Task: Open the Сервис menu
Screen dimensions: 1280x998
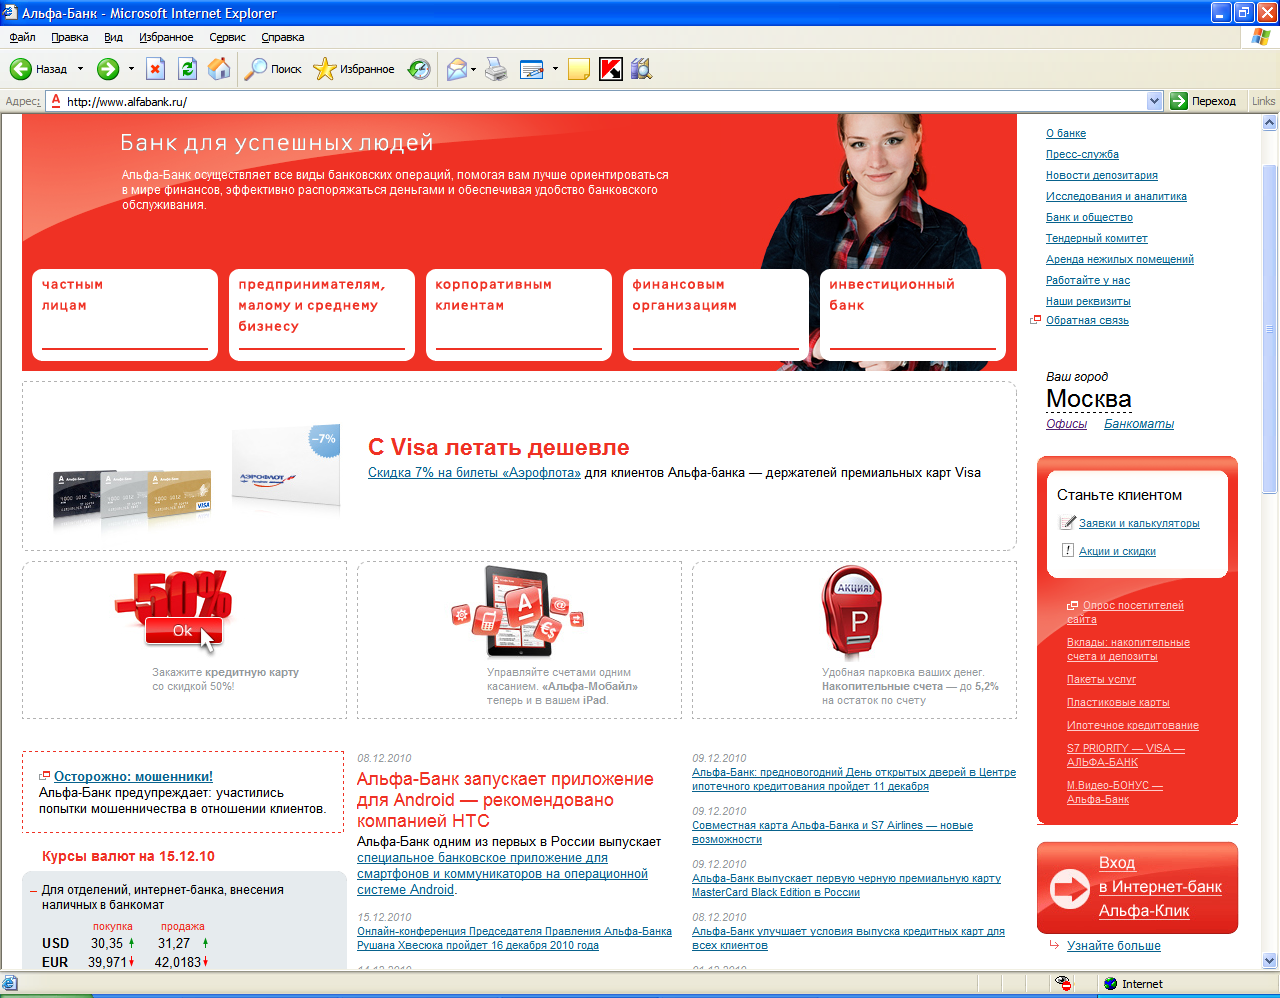Action: click(x=227, y=37)
